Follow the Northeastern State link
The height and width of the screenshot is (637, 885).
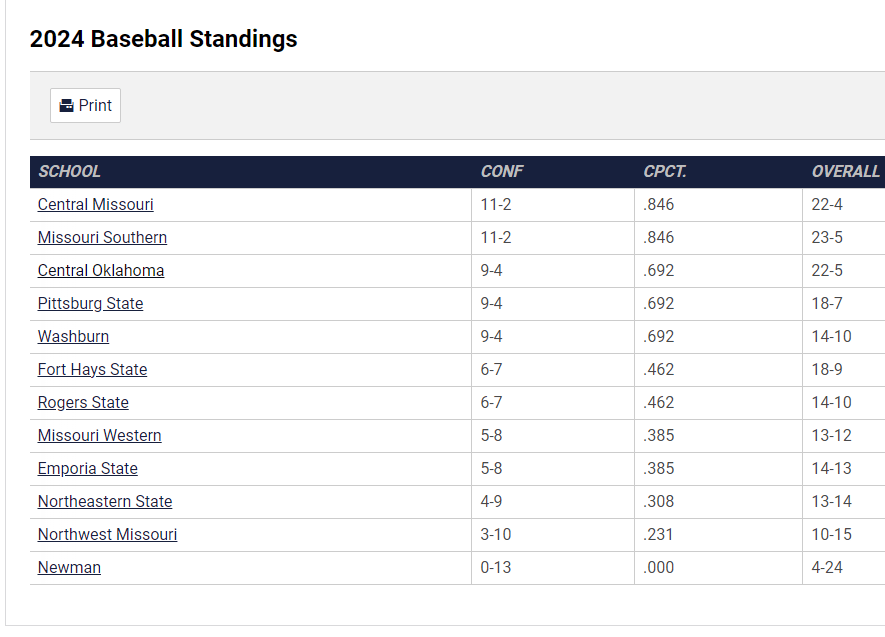pos(105,502)
